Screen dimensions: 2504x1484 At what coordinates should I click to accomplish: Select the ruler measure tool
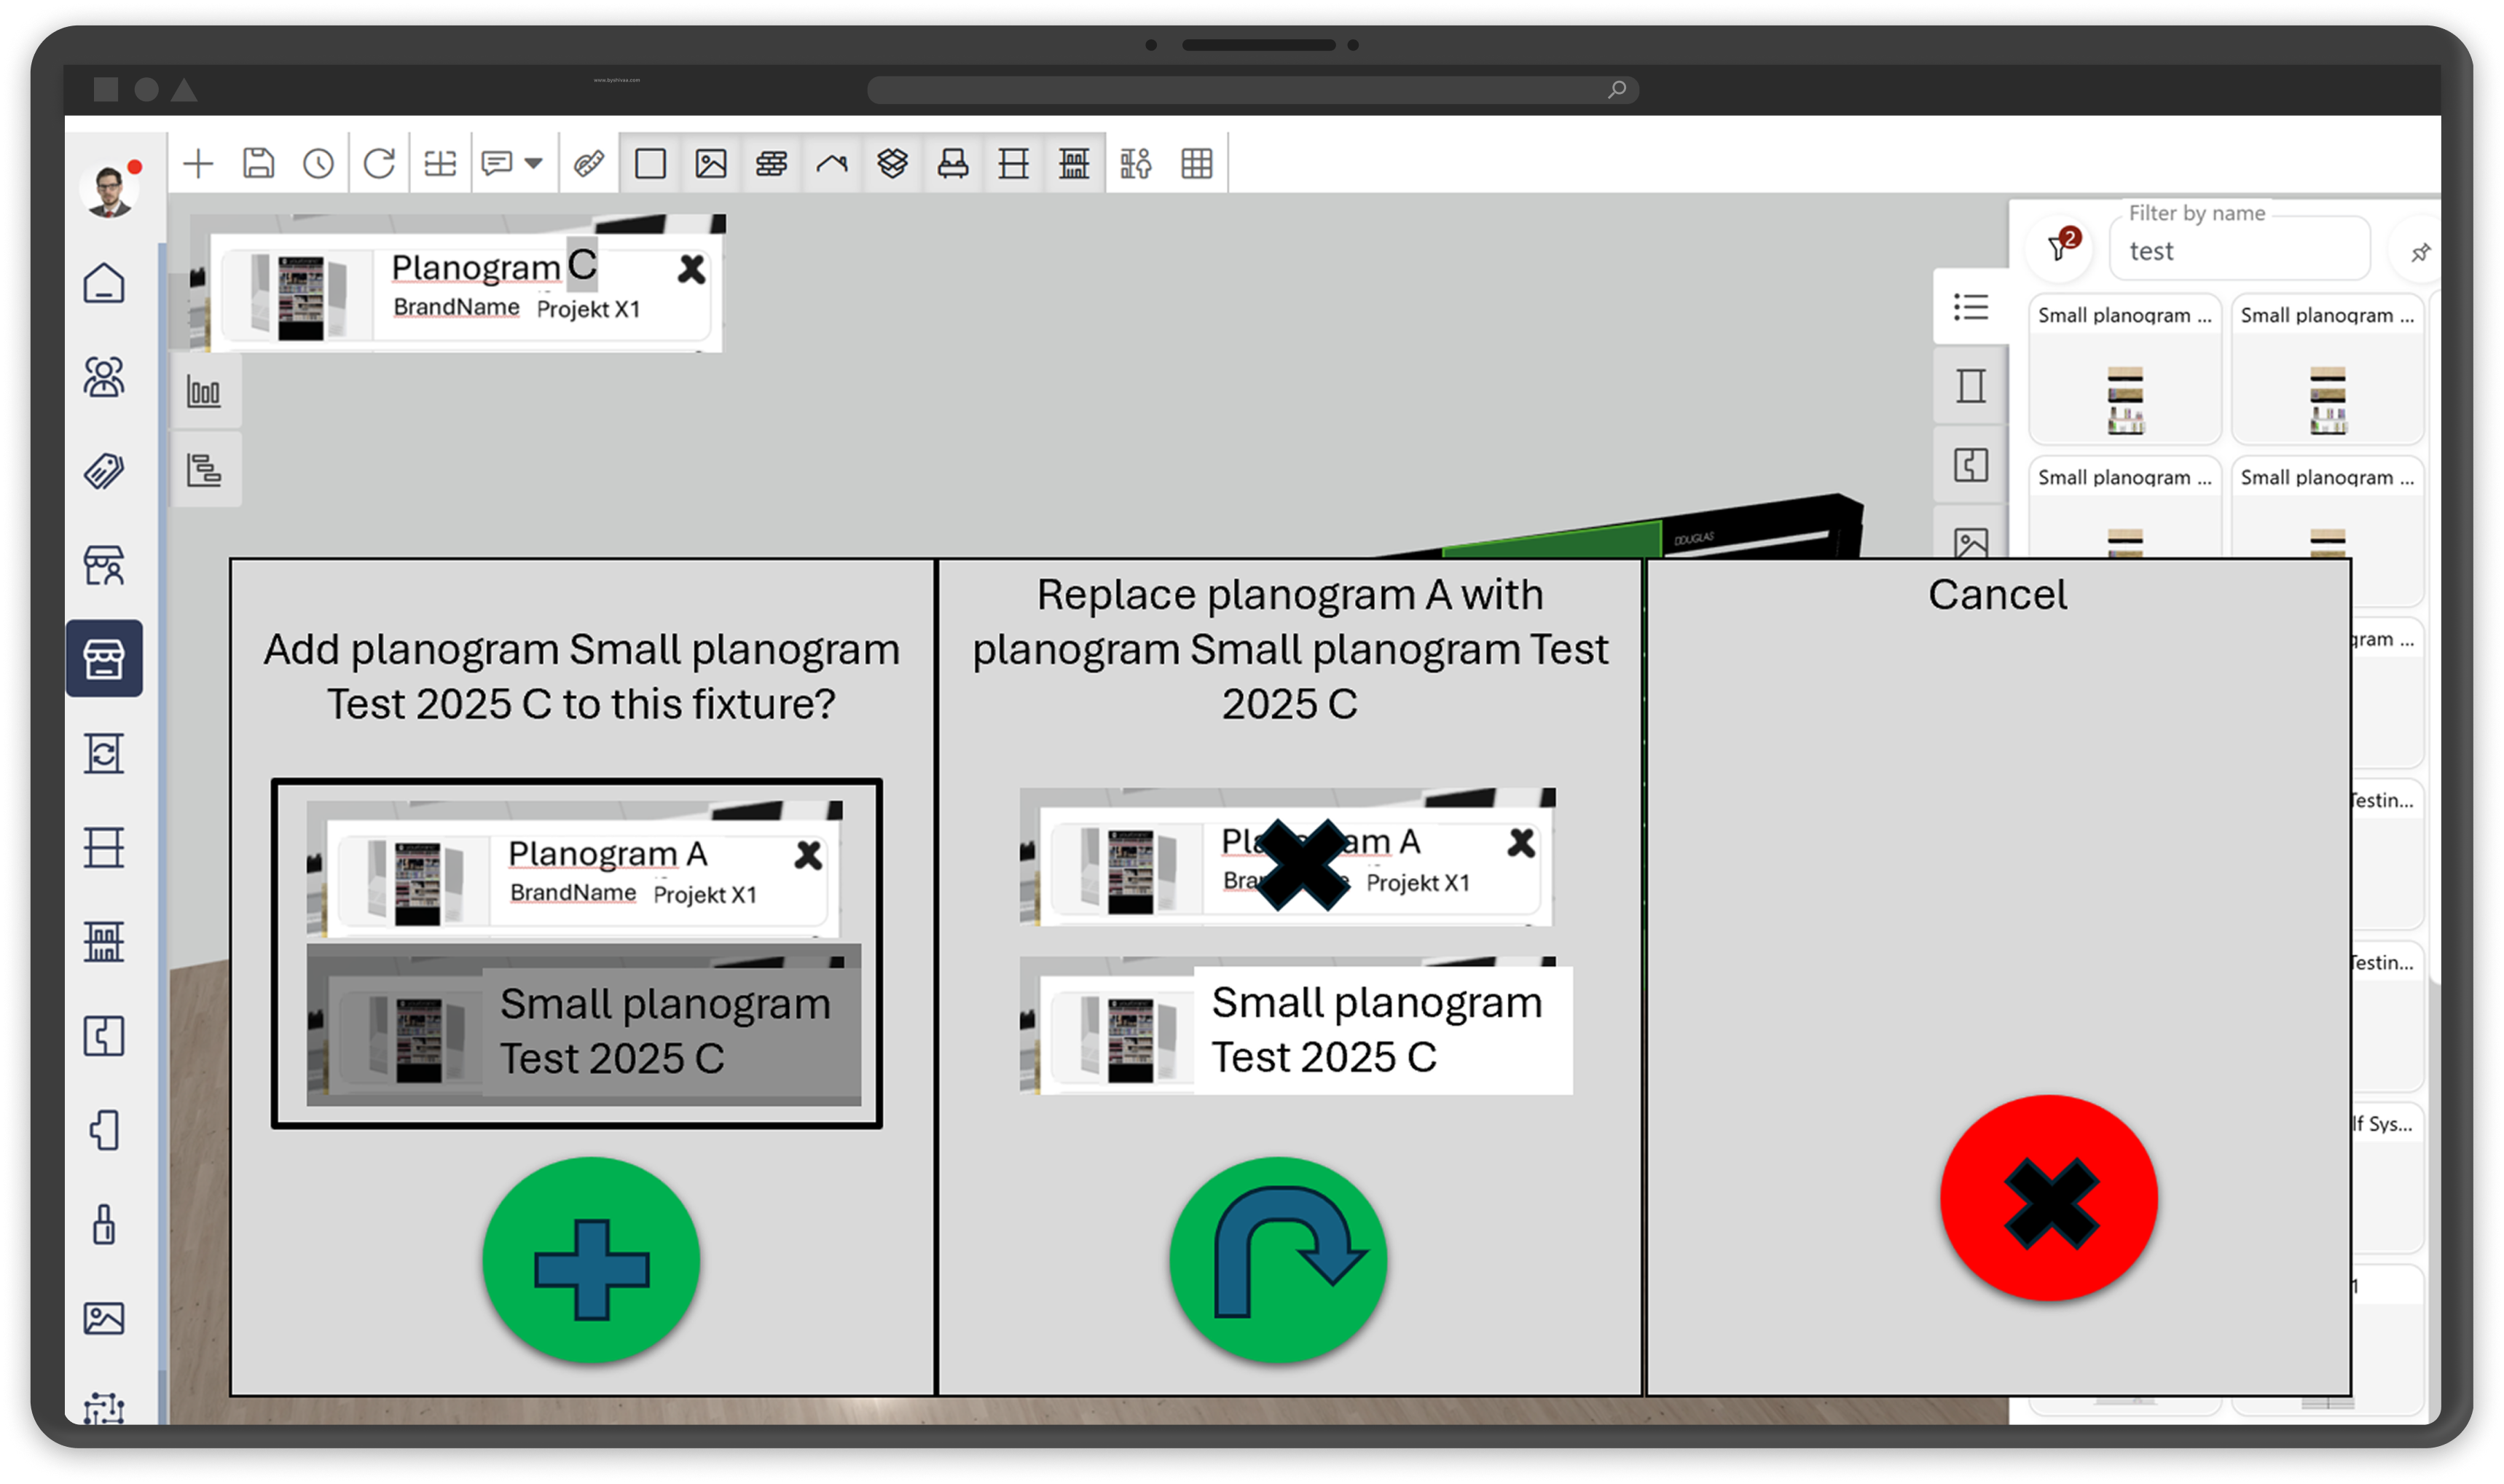pos(589,163)
